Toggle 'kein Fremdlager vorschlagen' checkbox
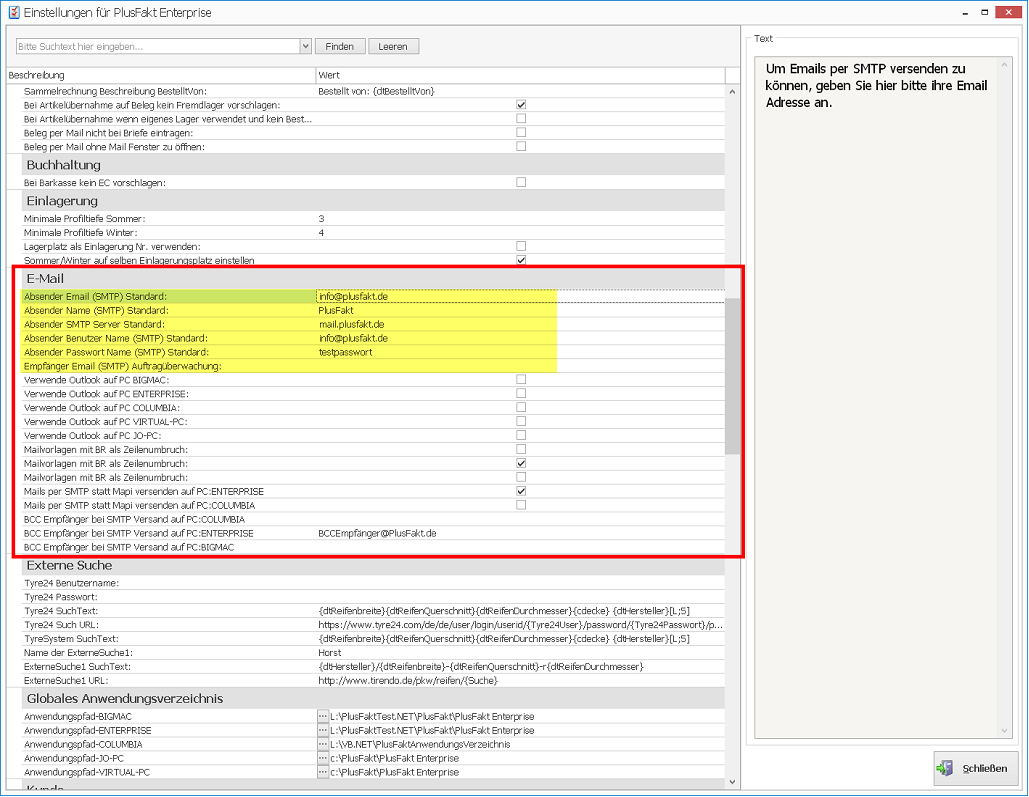1029x797 pixels. [521, 104]
